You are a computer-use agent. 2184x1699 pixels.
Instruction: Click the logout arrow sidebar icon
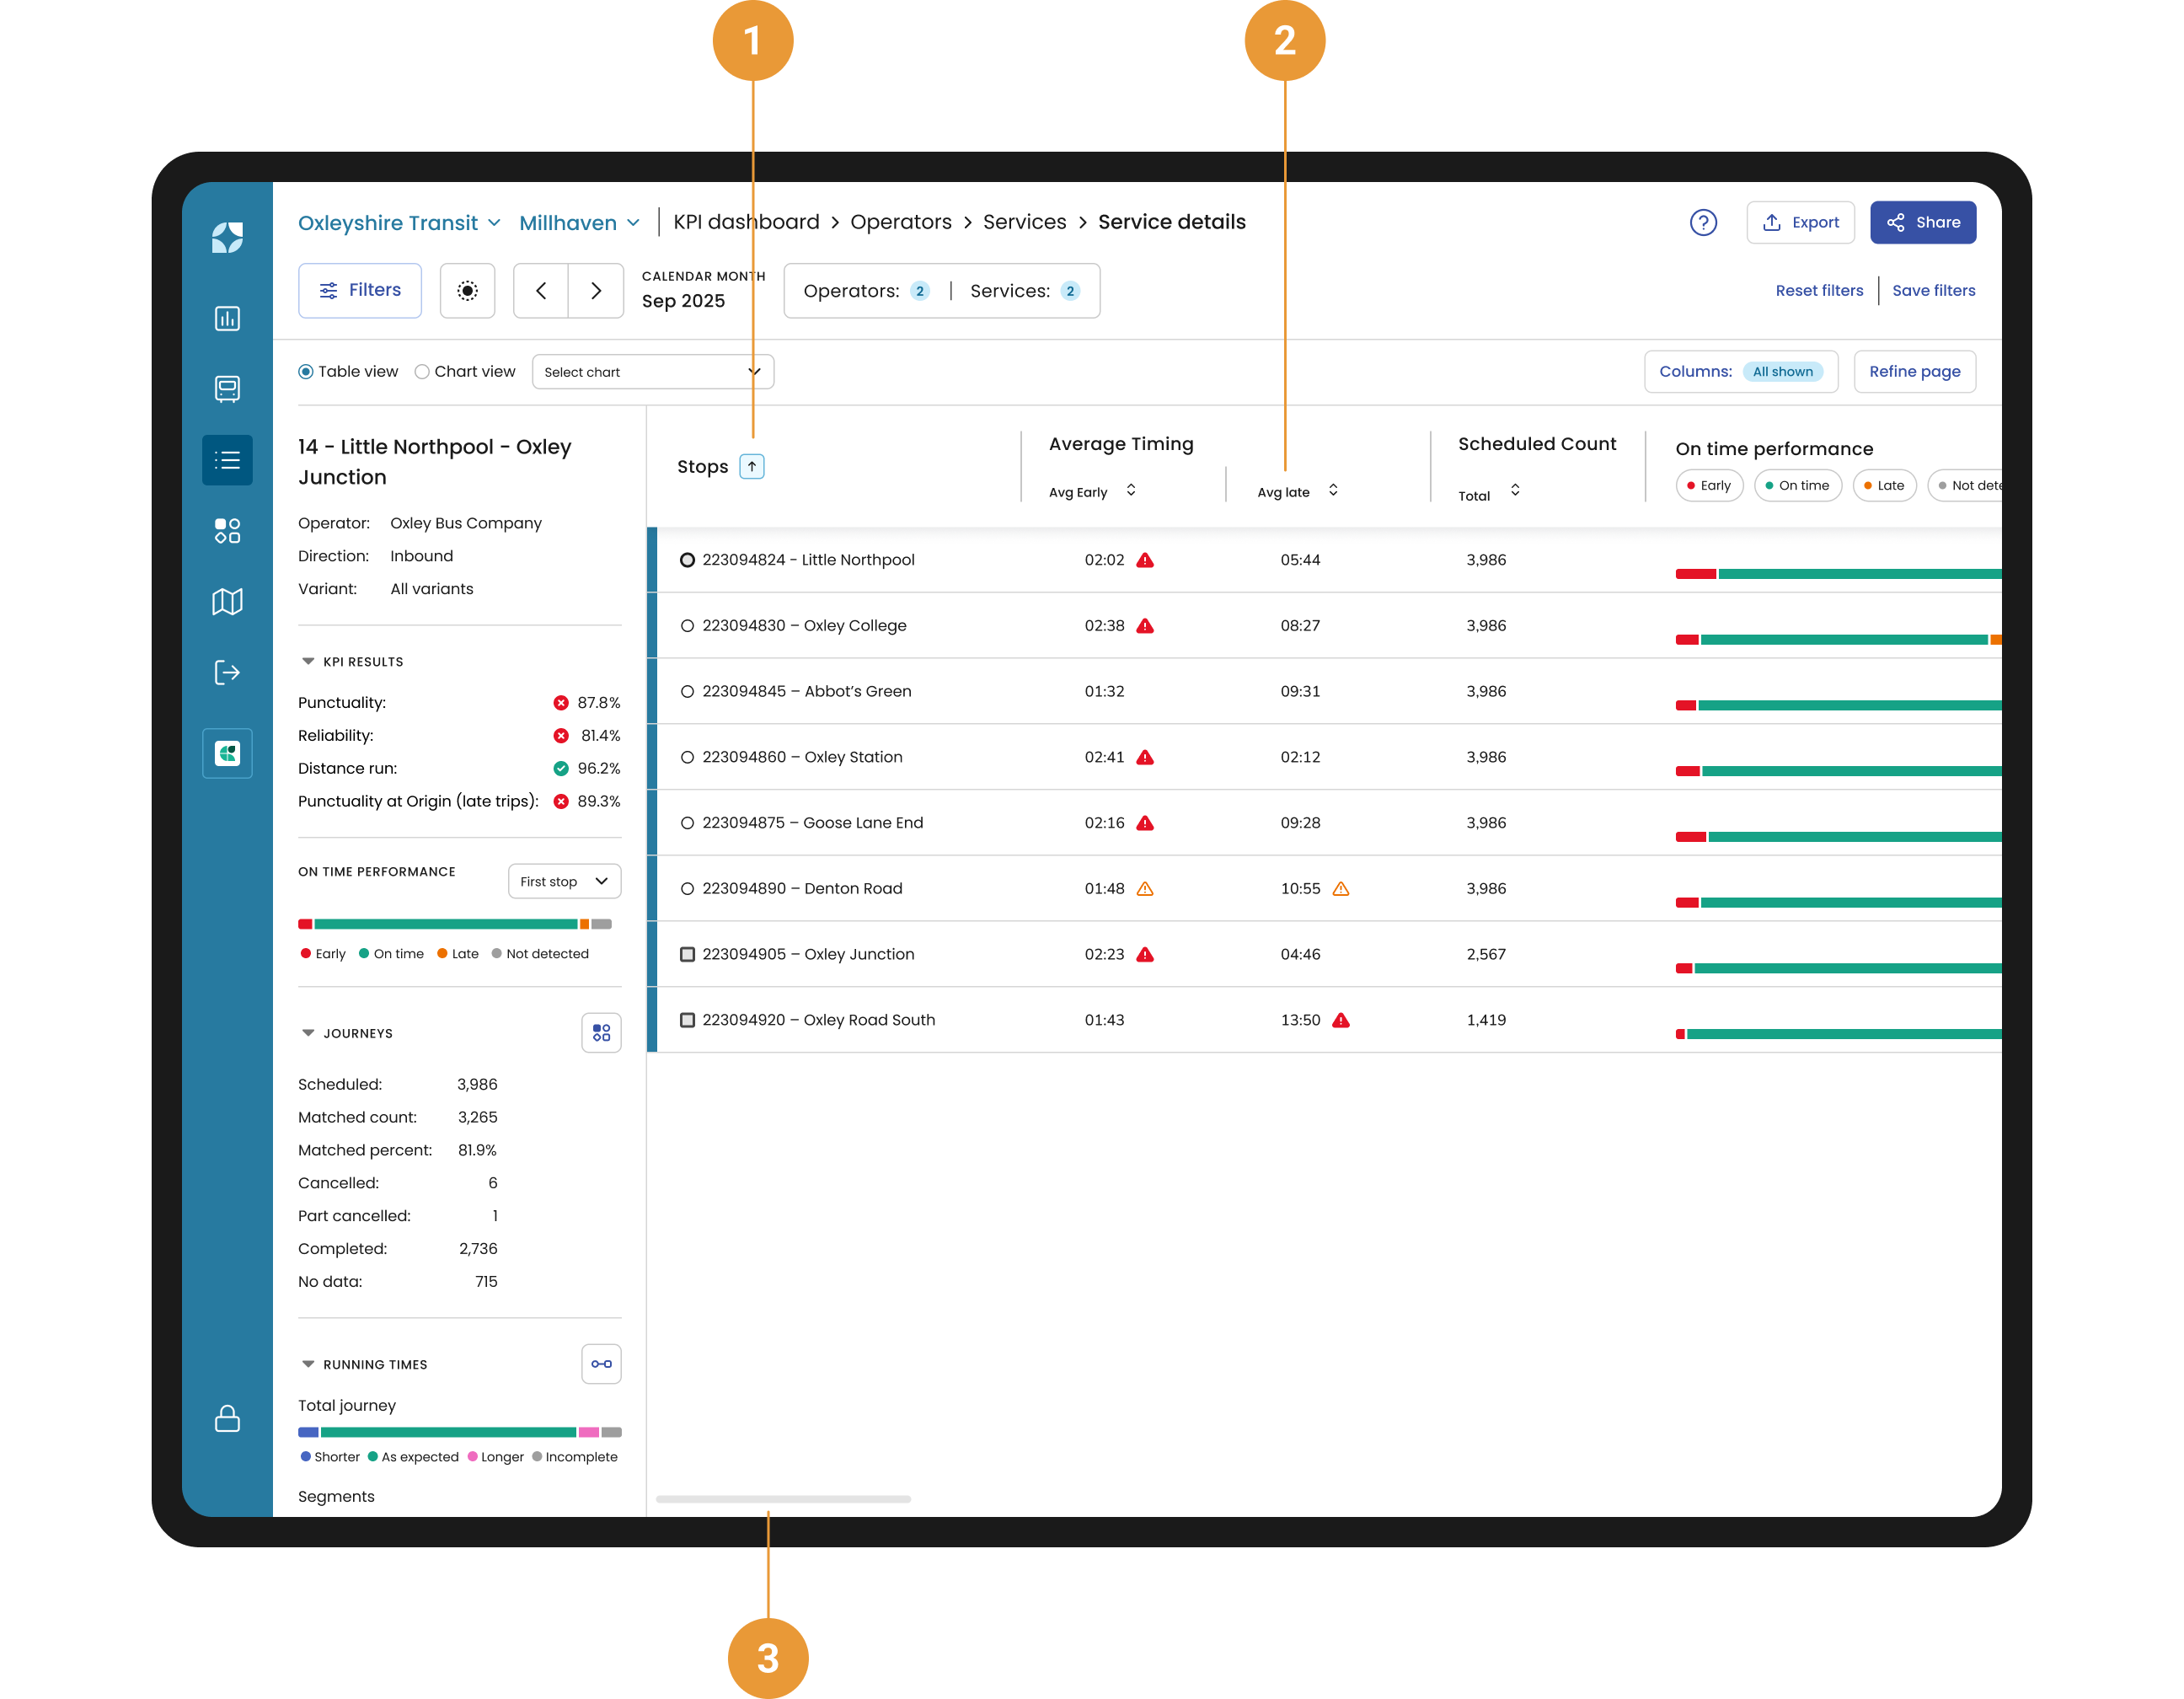pos(227,672)
